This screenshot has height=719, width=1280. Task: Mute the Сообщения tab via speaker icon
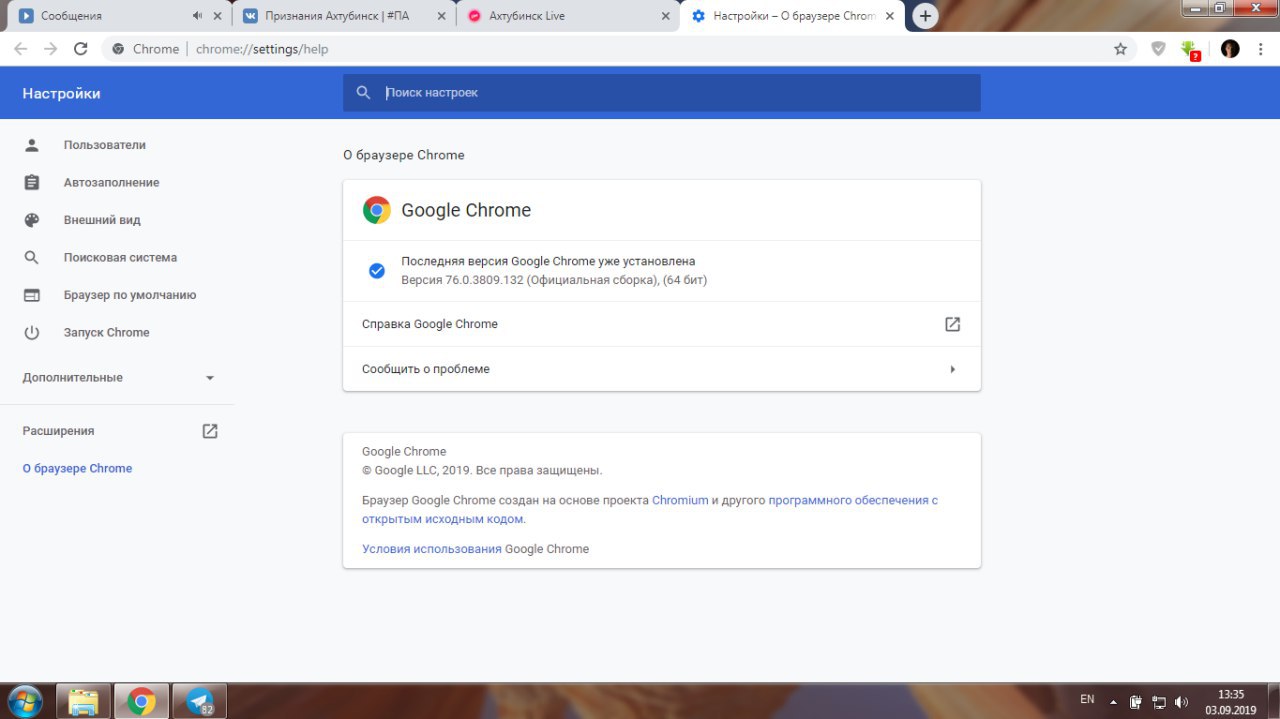[x=197, y=16]
